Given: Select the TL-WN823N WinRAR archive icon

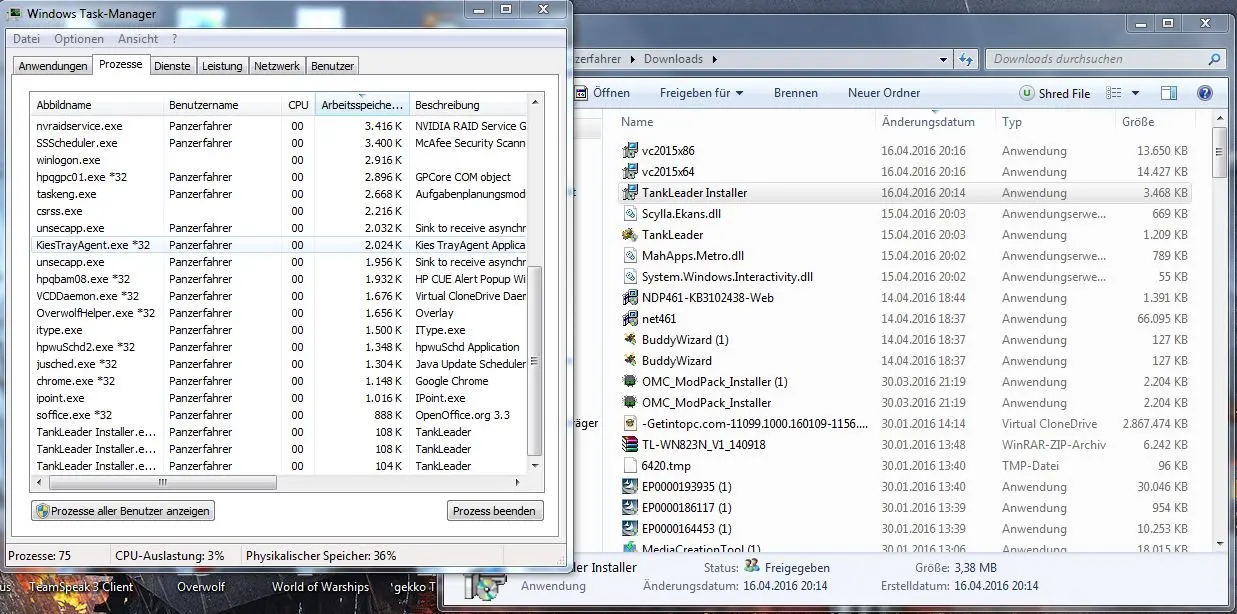Looking at the screenshot, I should pos(630,445).
